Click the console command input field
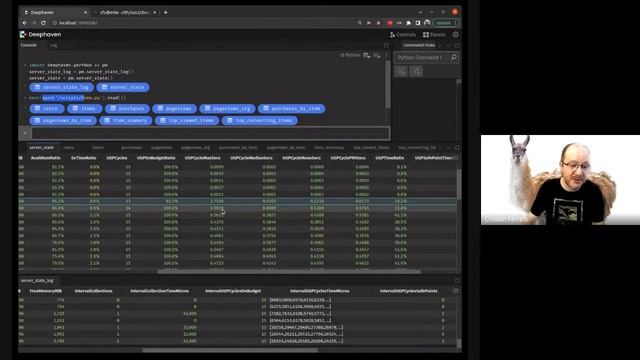This screenshot has width=640, height=360. (x=211, y=133)
